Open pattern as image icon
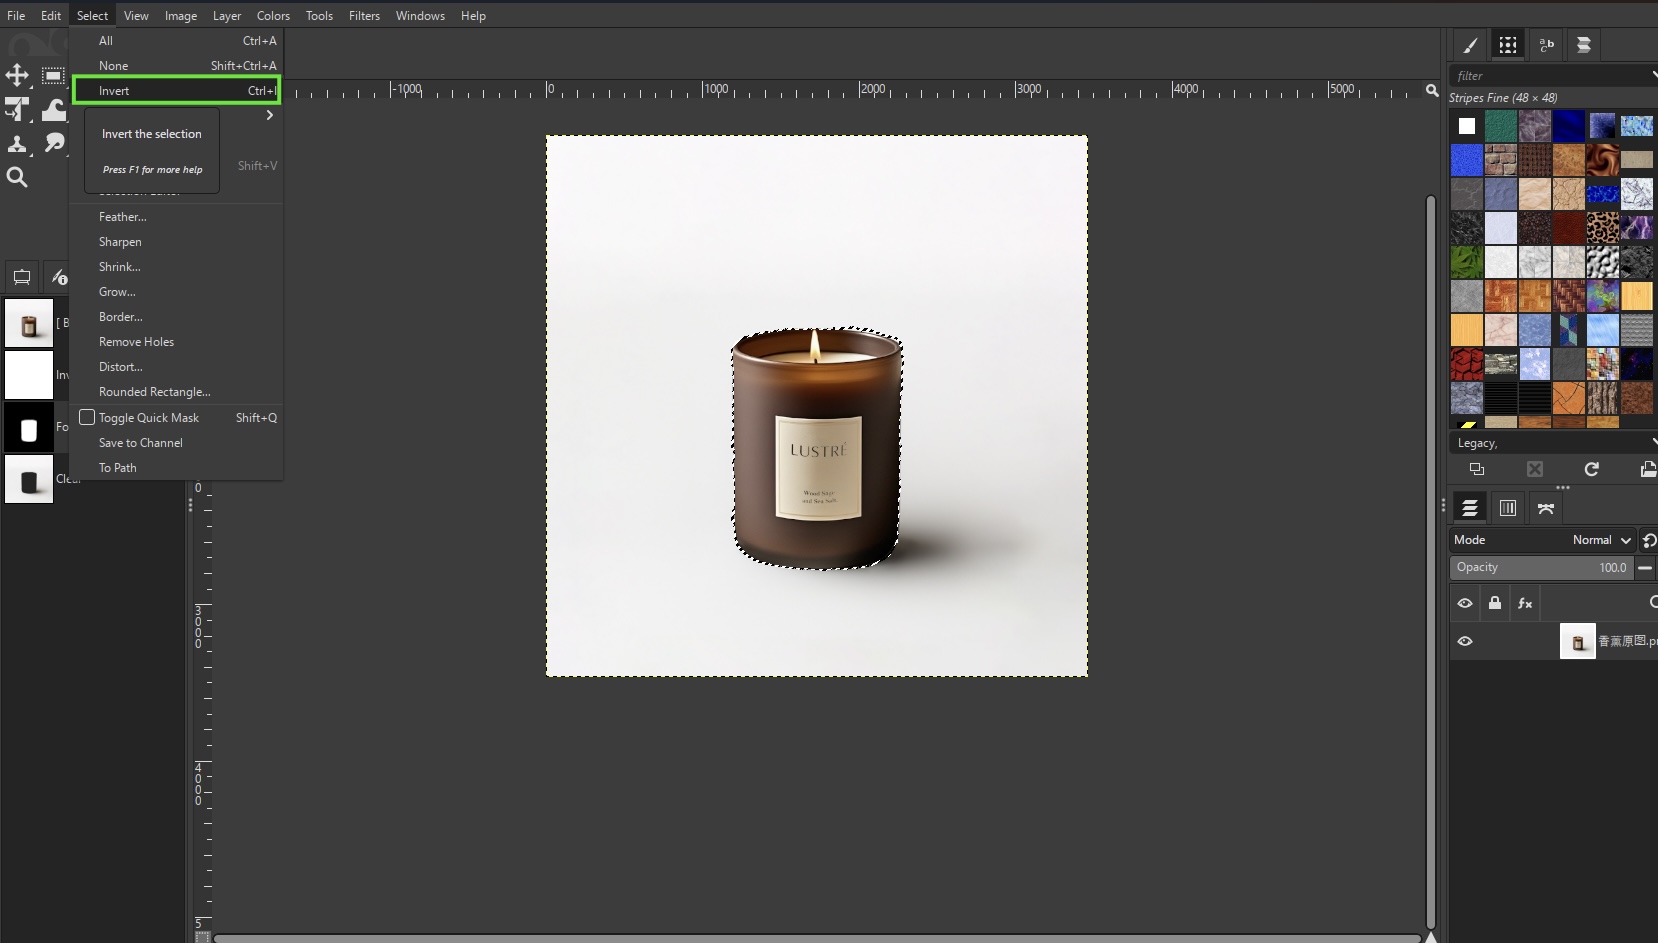Screen dimensions: 1658x943 pos(1648,469)
